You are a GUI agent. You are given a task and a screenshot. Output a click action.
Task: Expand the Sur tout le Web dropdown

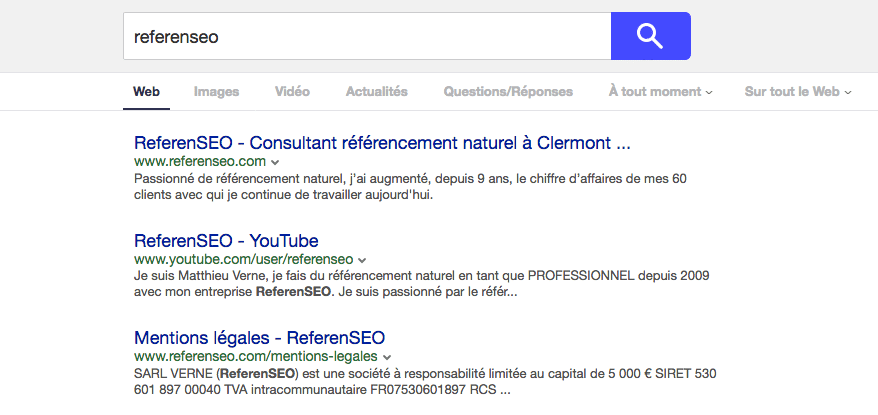tap(797, 91)
